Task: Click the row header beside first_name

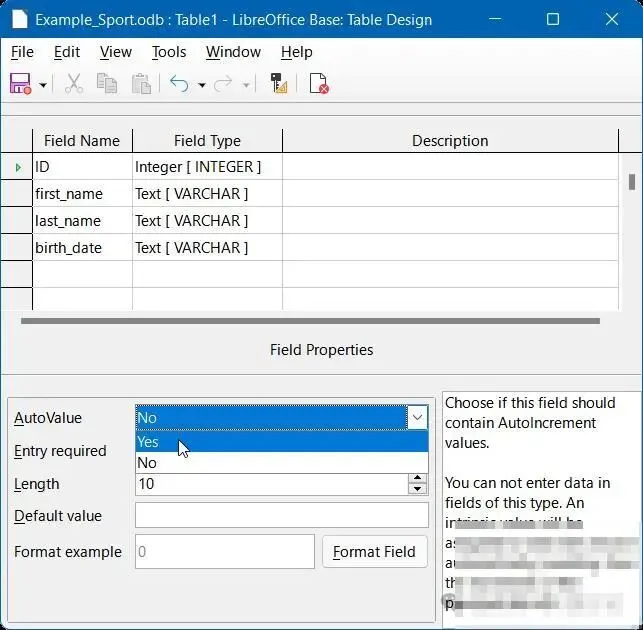Action: click(16, 194)
